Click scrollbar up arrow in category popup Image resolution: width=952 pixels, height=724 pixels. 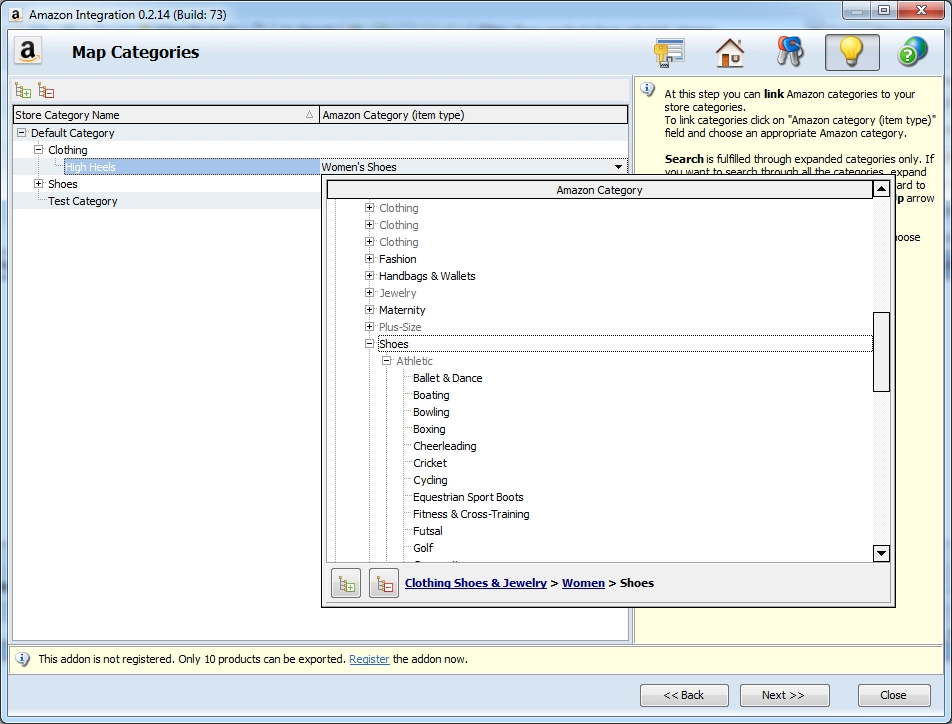(x=881, y=190)
